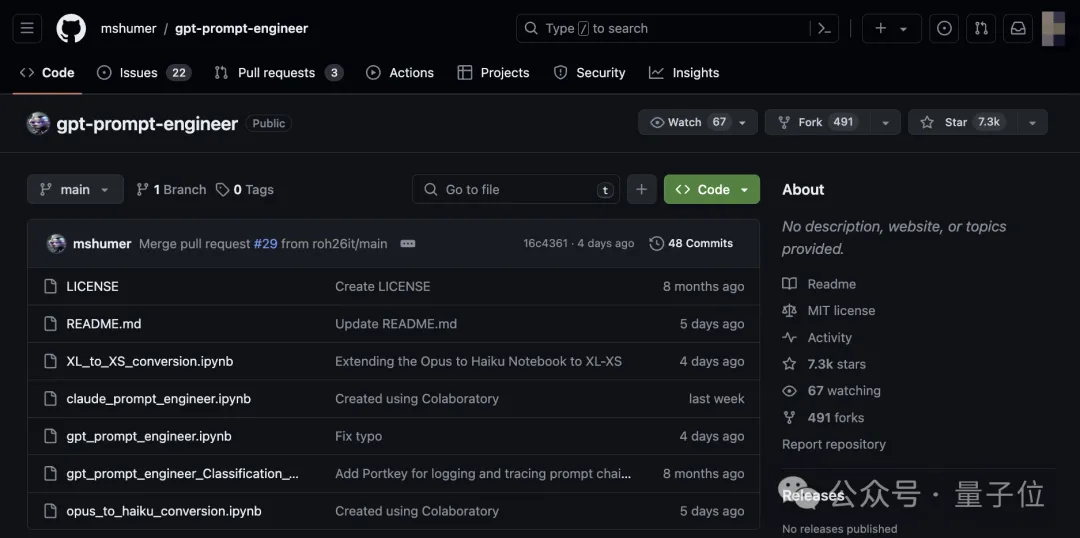The width and height of the screenshot is (1080, 538).
Task: Open the Star lists dropdown arrow
Action: 1032,122
